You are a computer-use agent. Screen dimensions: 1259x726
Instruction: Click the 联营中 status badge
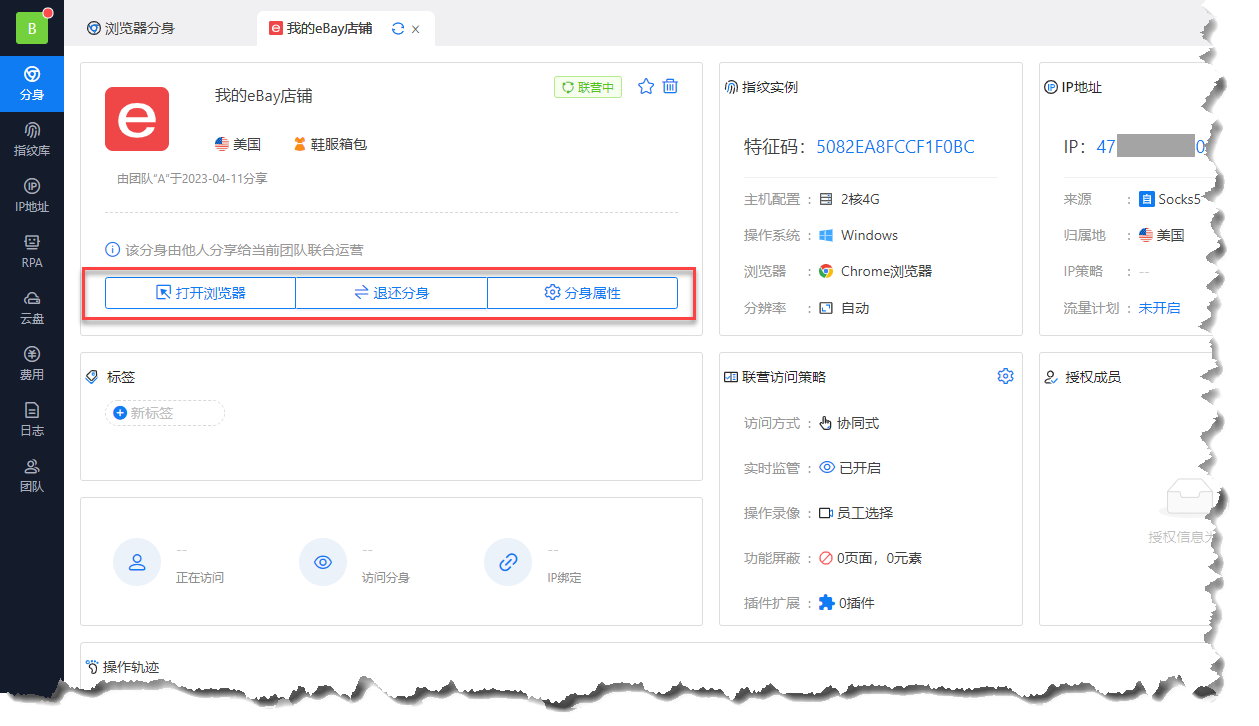(x=588, y=87)
